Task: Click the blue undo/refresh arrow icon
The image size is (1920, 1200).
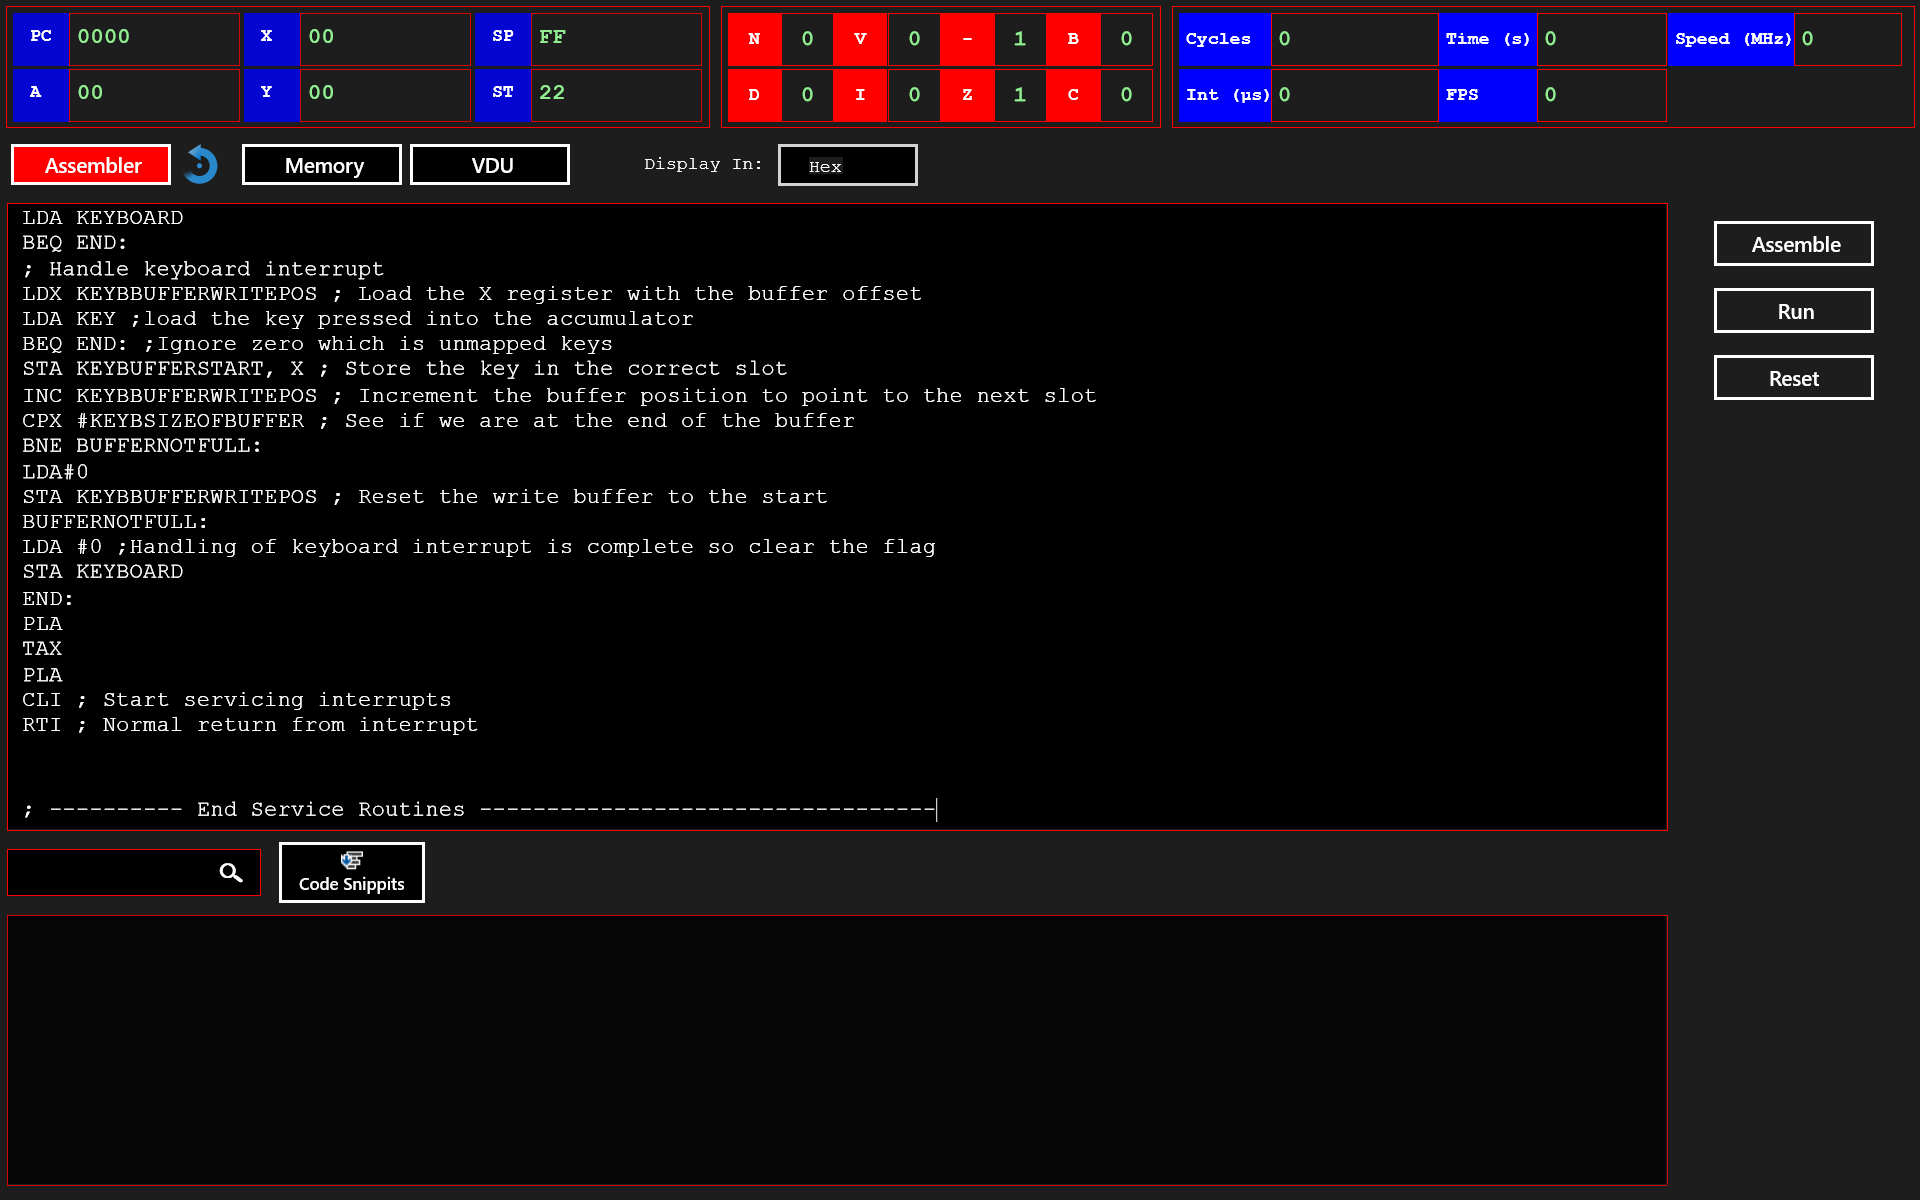Action: tap(201, 165)
